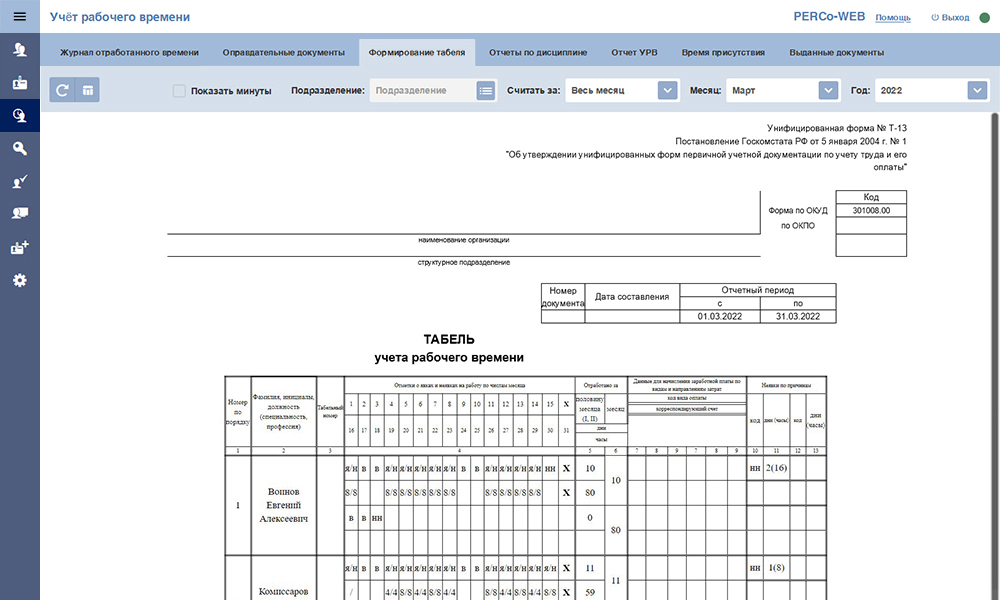Expand the "Считать за" dropdown arrow

click(x=667, y=91)
